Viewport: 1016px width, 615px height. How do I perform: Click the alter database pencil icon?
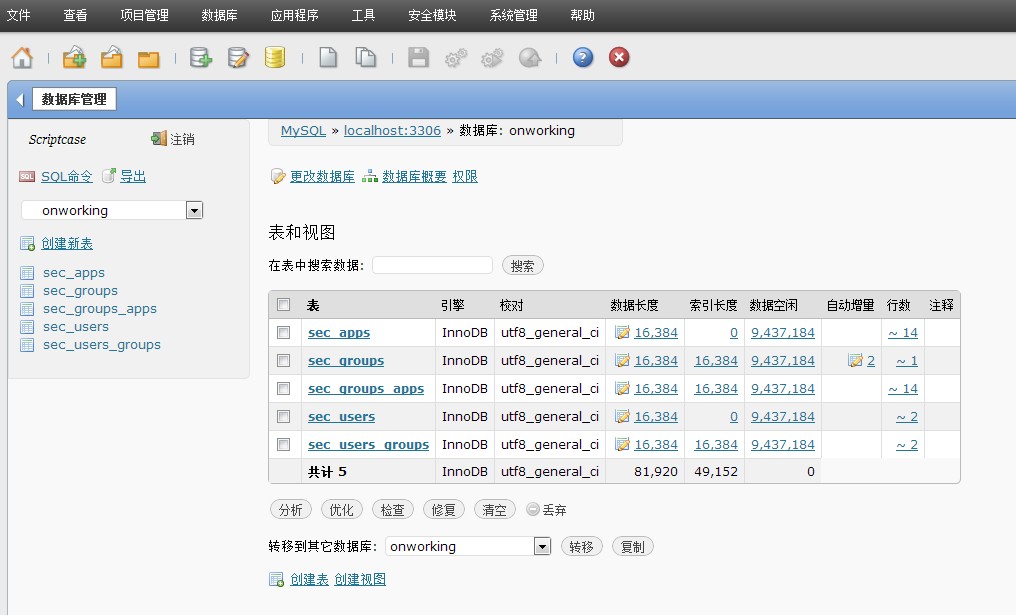tap(278, 176)
